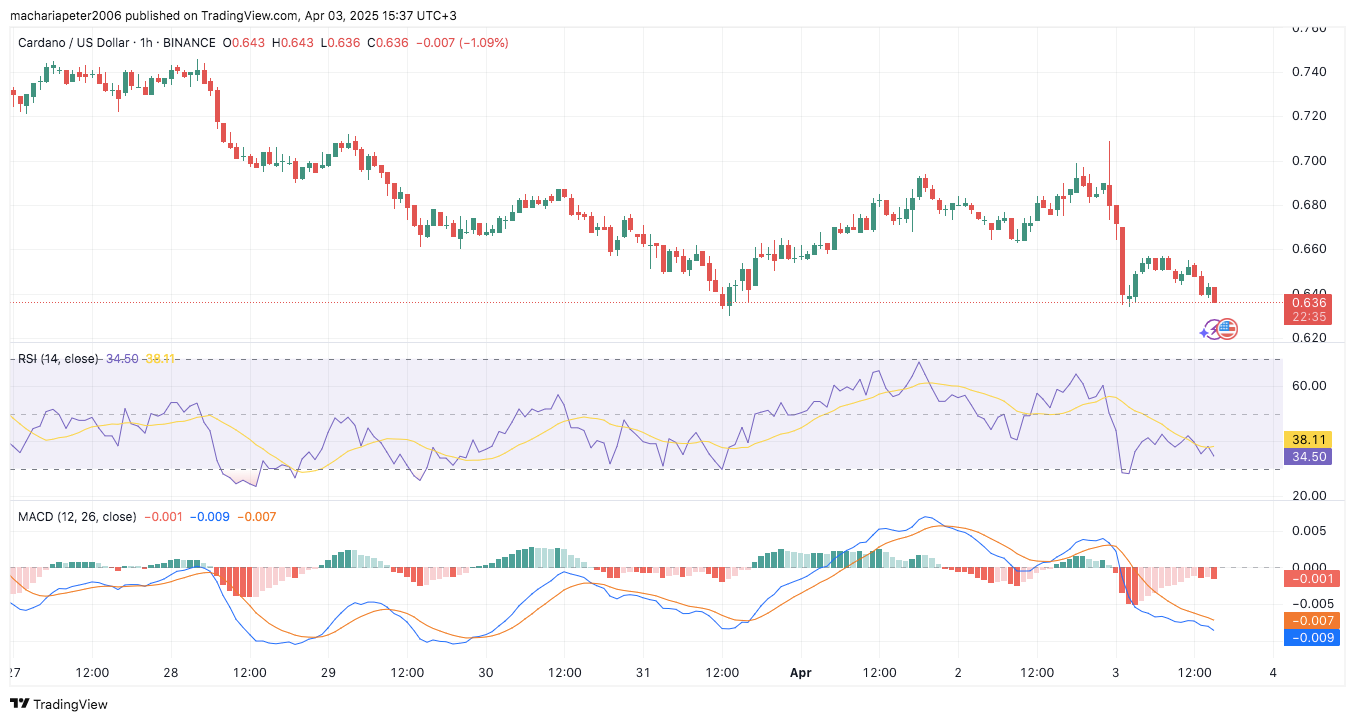Click the blue sparkle icon near the flag
Viewport: 1355px width, 721px height.
1205,331
